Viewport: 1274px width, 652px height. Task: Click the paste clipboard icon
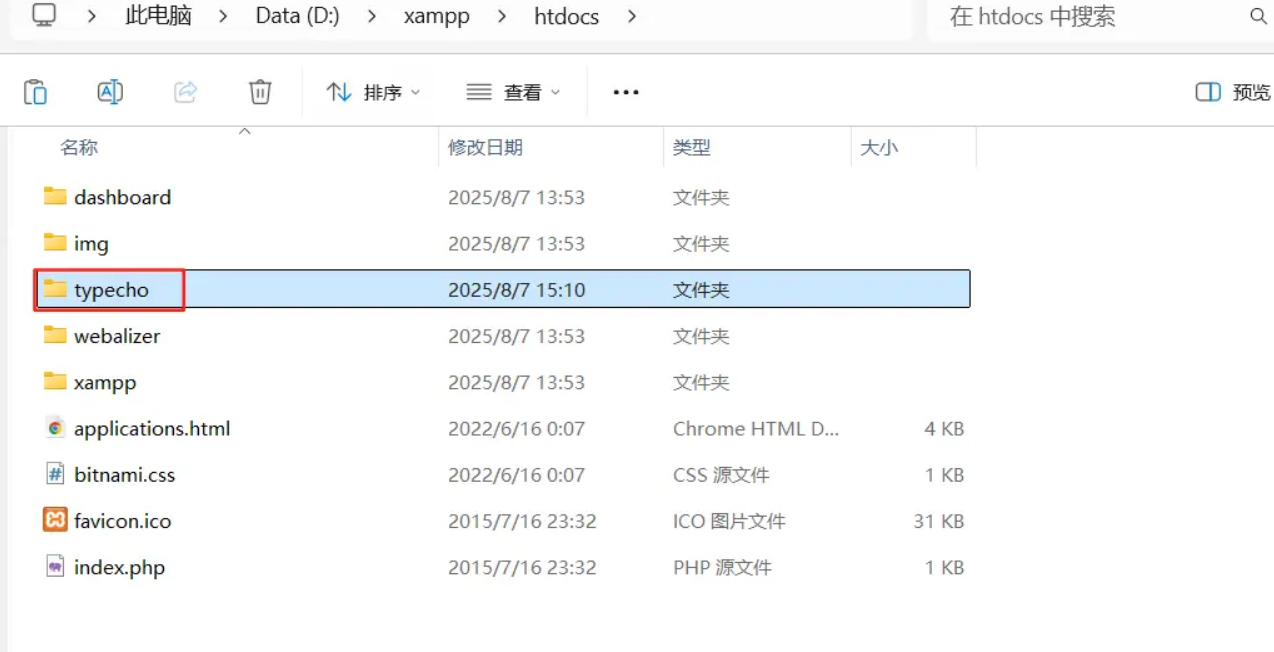[35, 92]
